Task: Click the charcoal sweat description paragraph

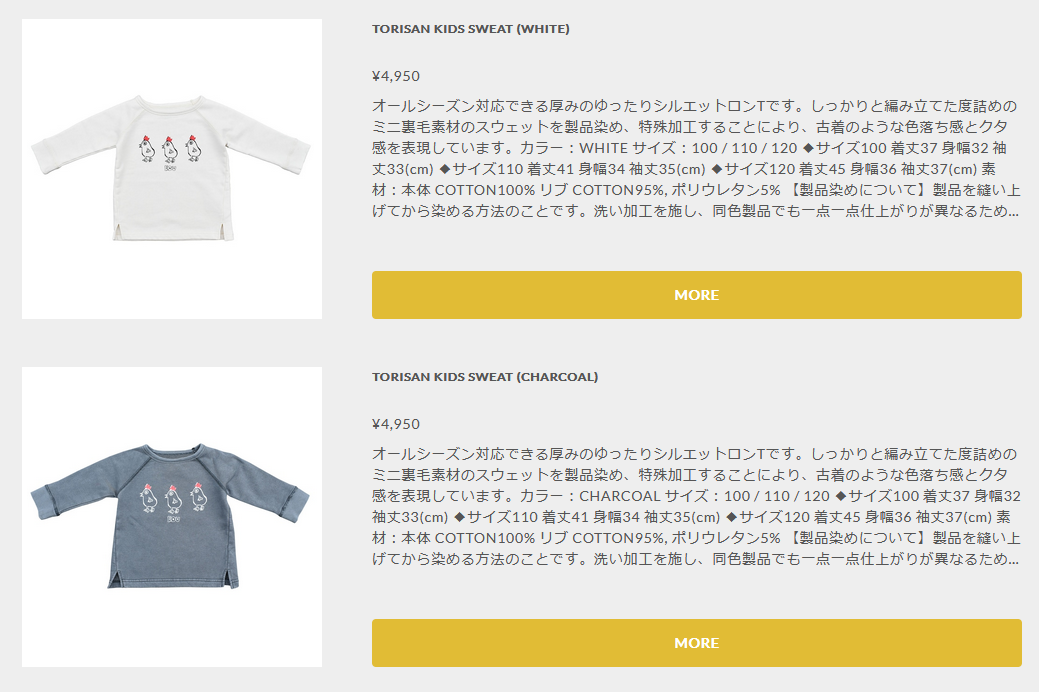Action: 696,506
